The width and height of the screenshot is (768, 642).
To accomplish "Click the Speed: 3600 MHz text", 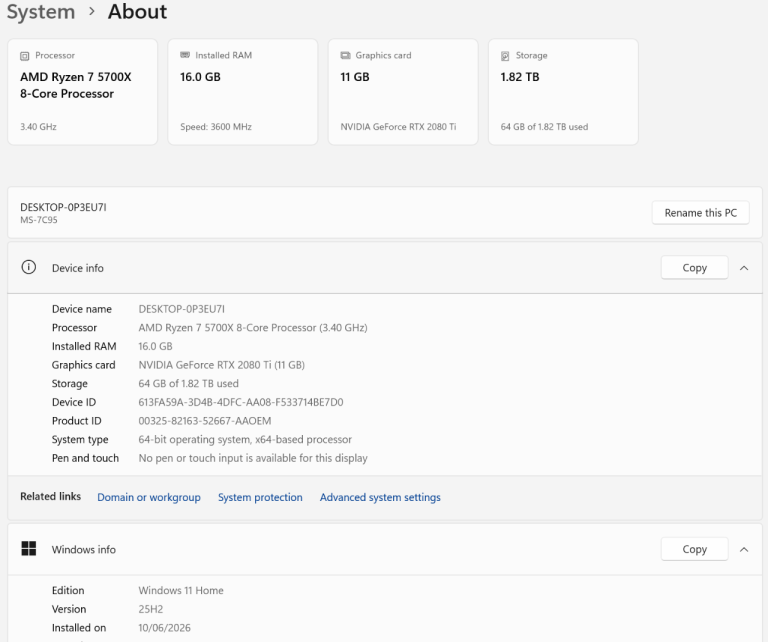I will pyautogui.click(x=216, y=127).
